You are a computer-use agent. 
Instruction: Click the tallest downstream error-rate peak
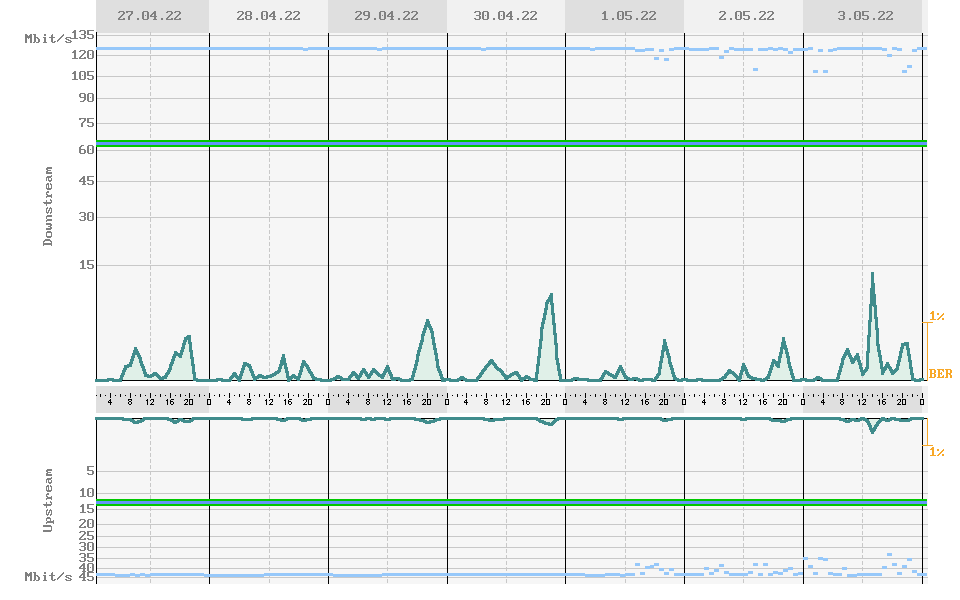pos(872,274)
